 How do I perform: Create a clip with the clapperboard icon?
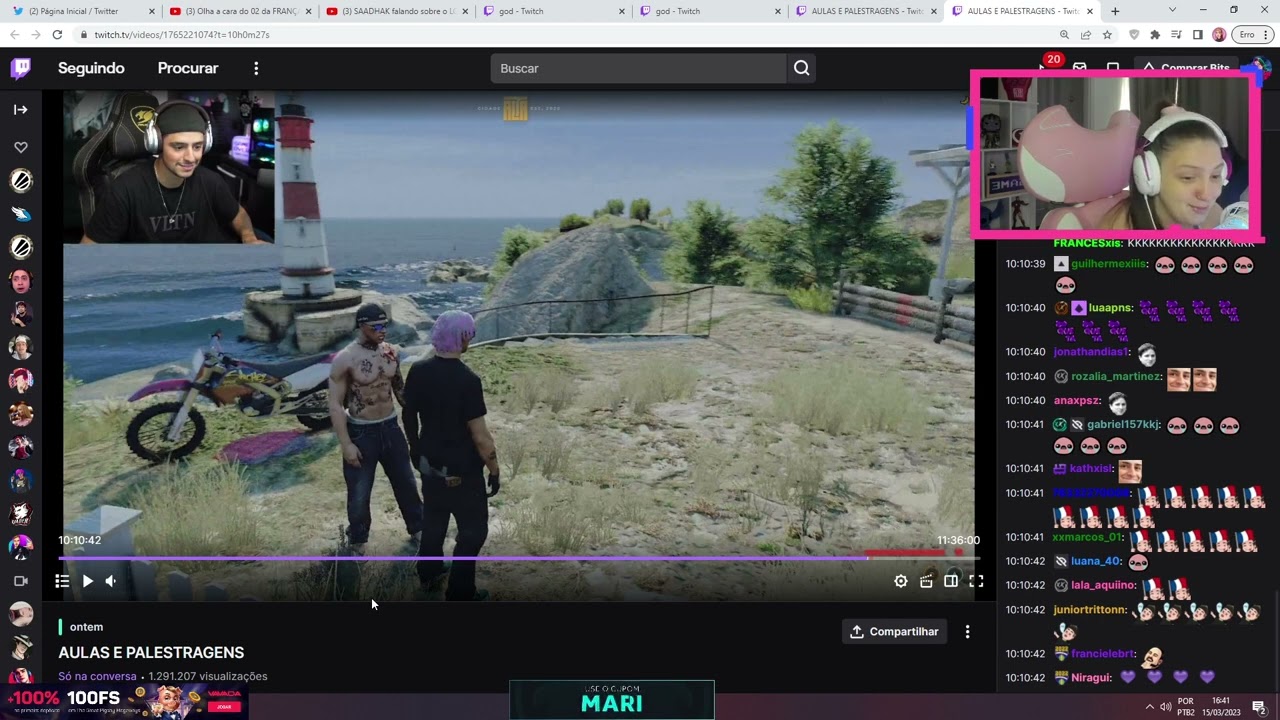[x=926, y=581]
